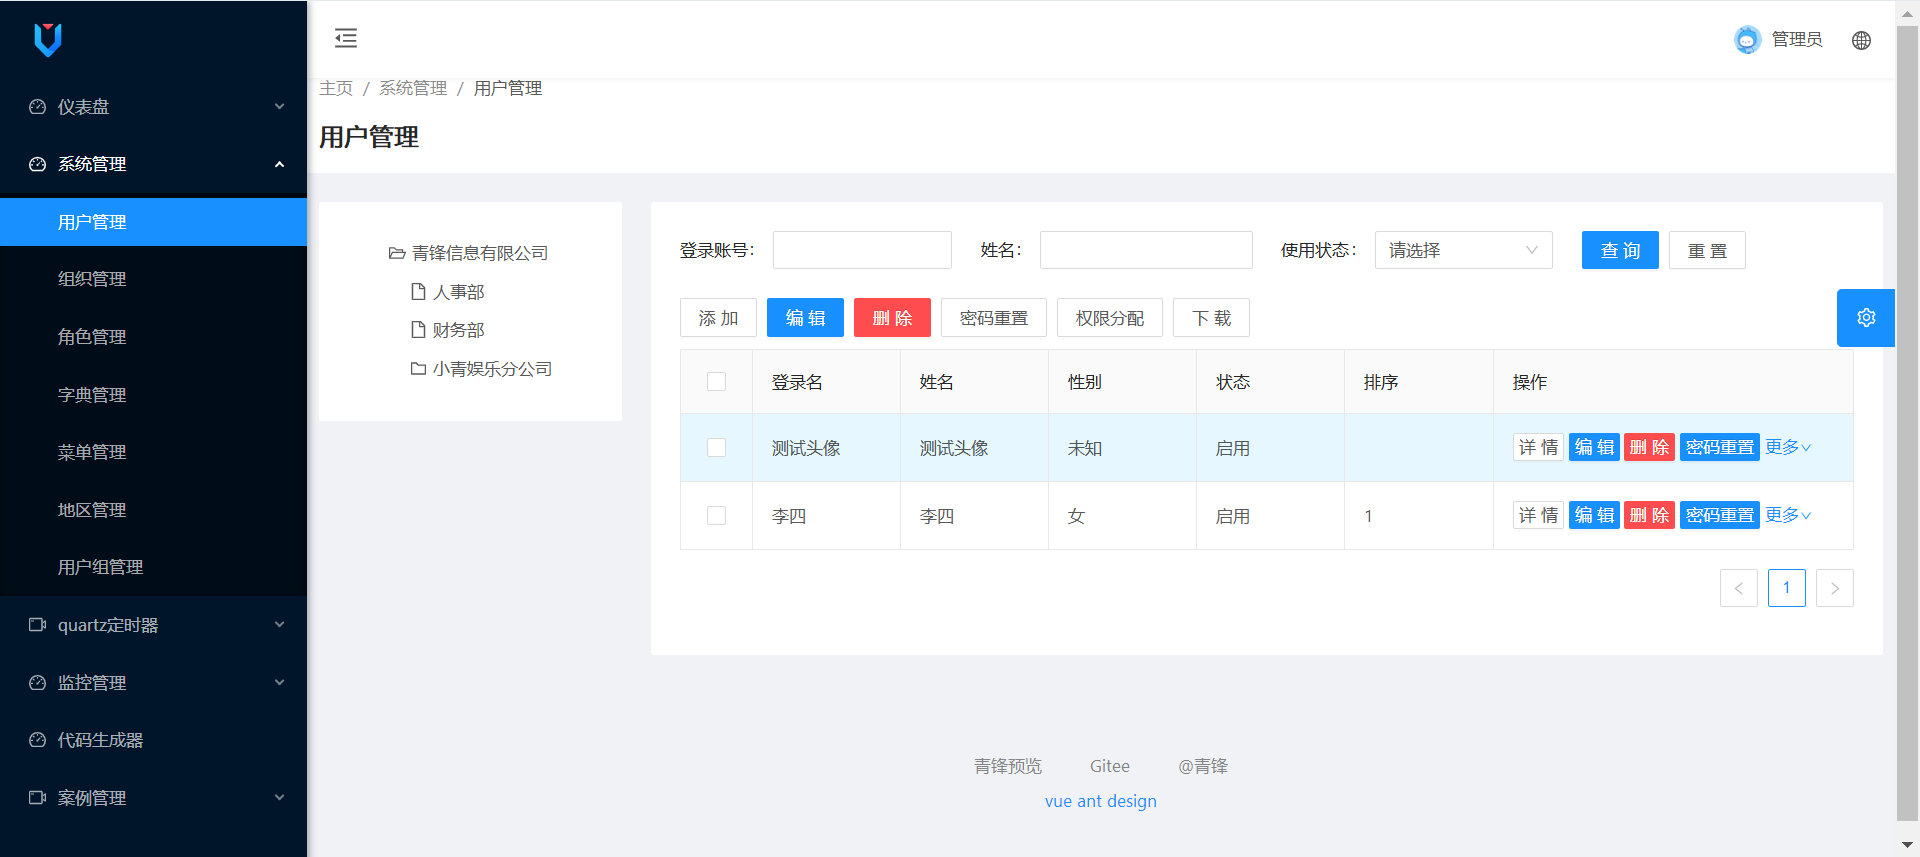Image resolution: width=1920 pixels, height=857 pixels.
Task: Focus the 姓名 input field
Action: coord(1146,250)
